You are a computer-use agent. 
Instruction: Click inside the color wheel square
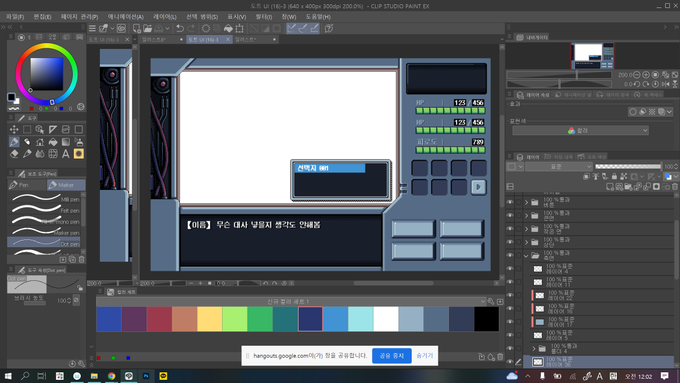[46, 74]
